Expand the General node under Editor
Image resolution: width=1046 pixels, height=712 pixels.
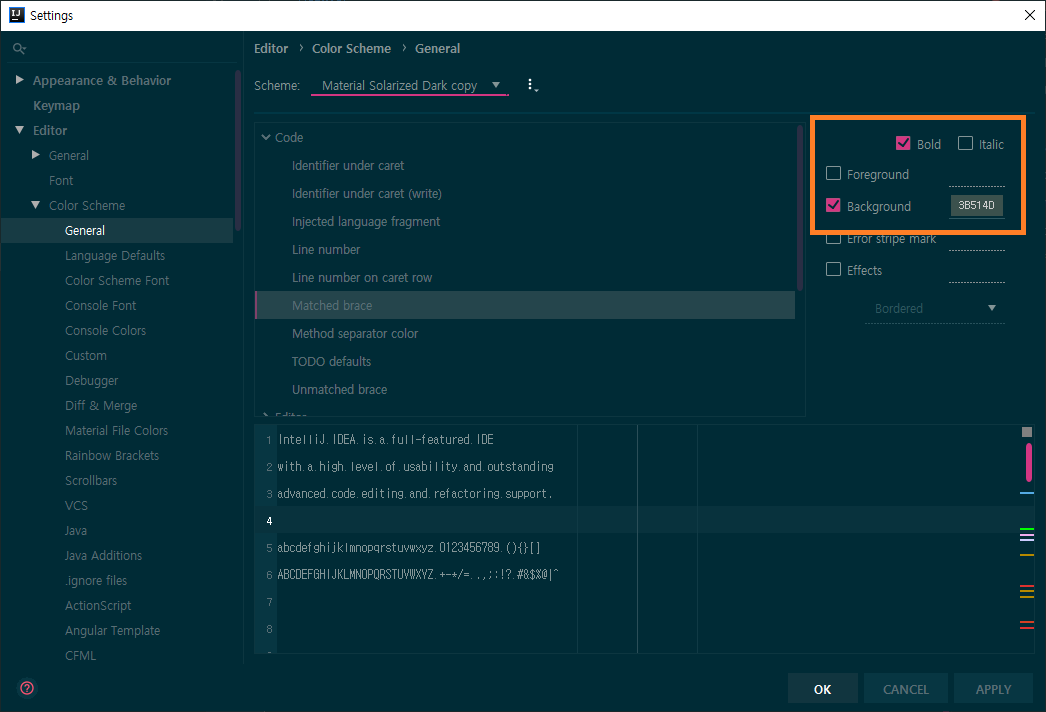(x=36, y=155)
